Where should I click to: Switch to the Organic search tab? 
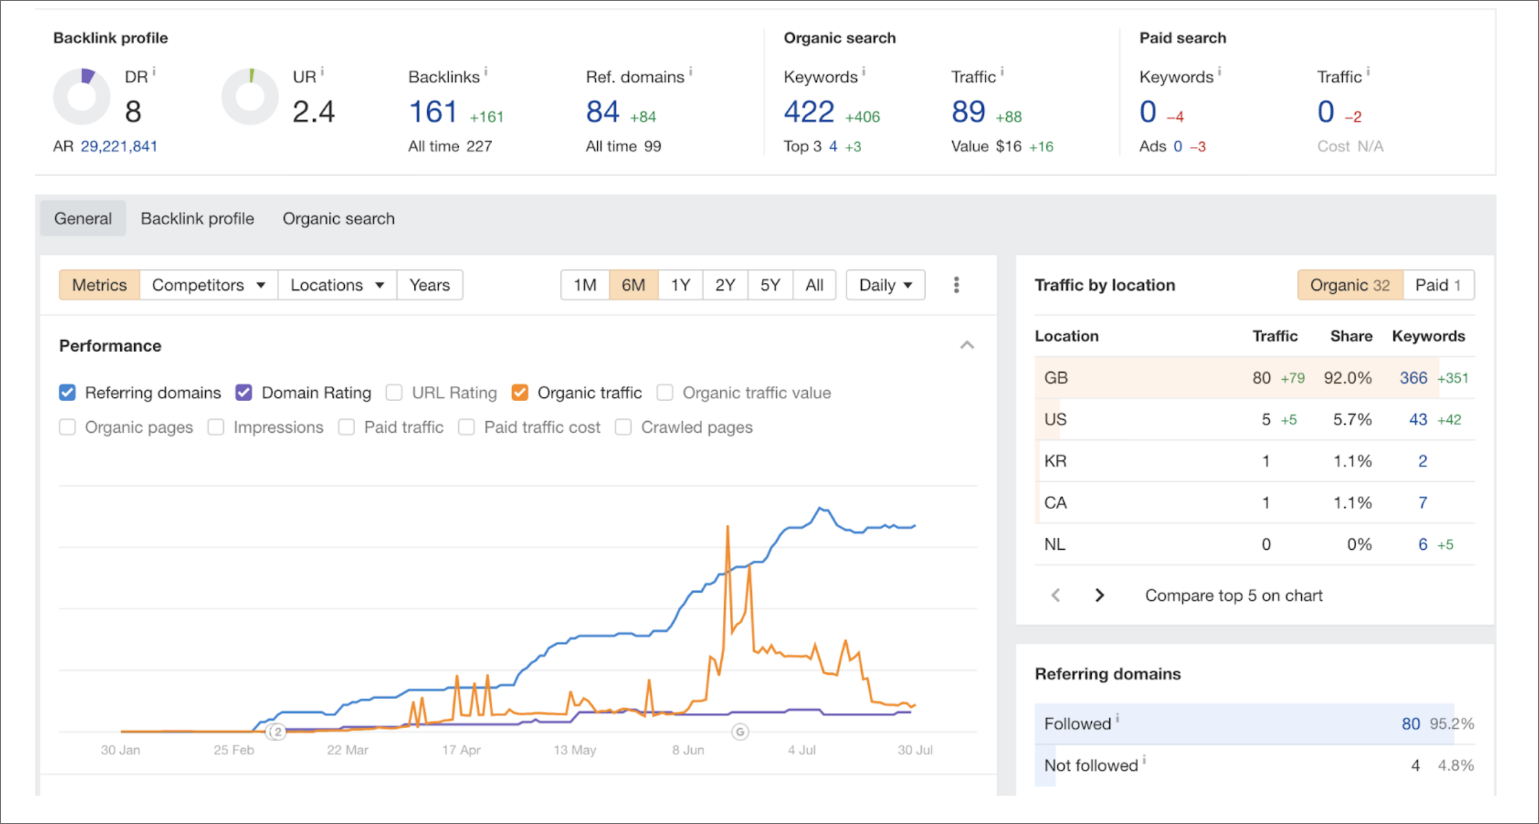coord(338,219)
